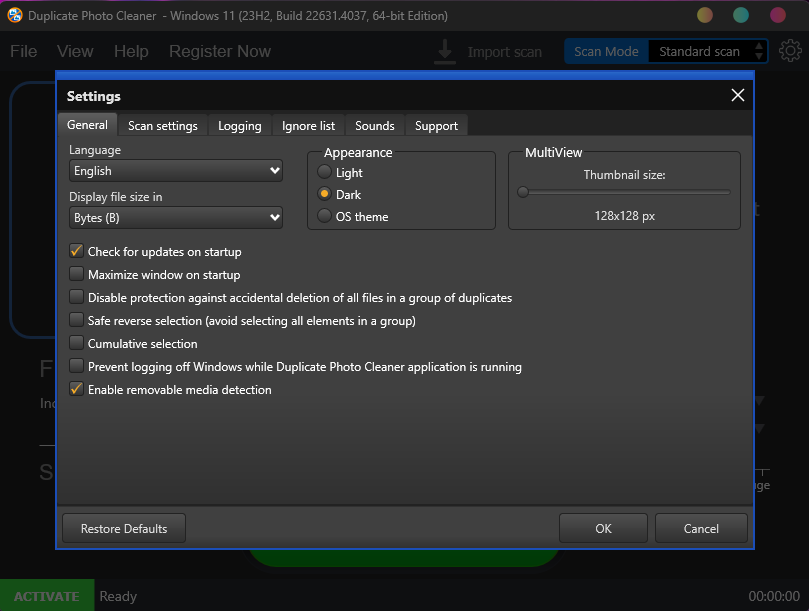Viewport: 809px width, 611px height.
Task: Open the Help menu
Action: 131,52
